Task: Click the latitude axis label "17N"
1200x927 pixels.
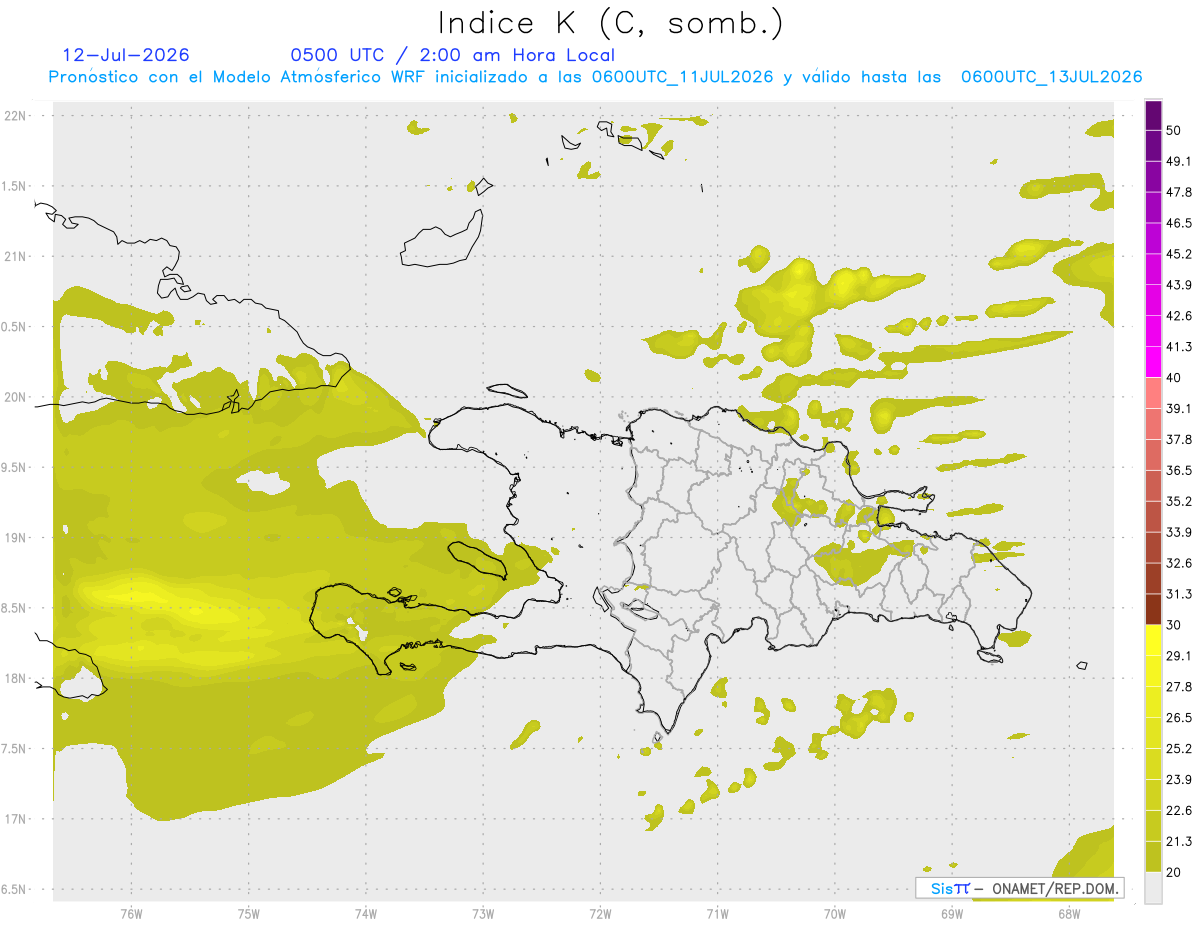Action: click(15, 819)
